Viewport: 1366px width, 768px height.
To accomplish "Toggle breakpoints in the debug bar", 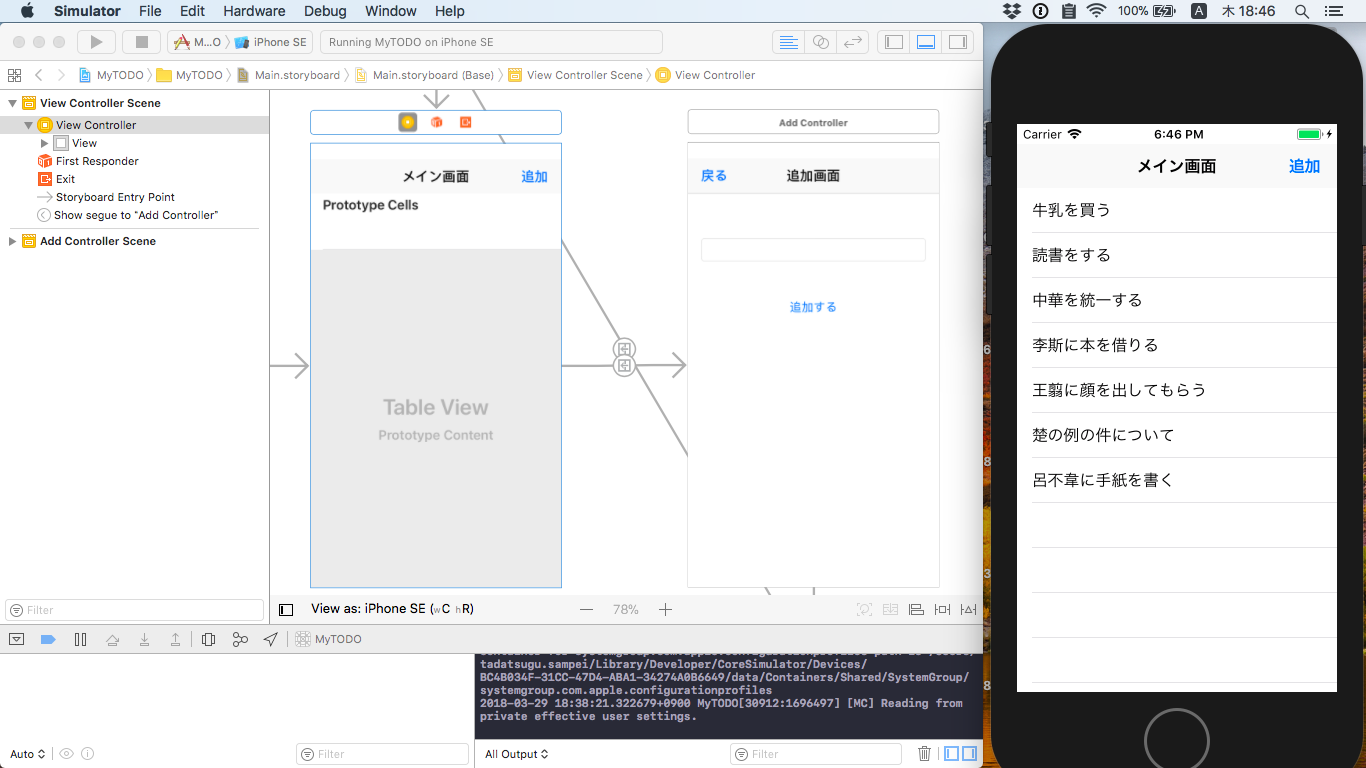I will 48,638.
